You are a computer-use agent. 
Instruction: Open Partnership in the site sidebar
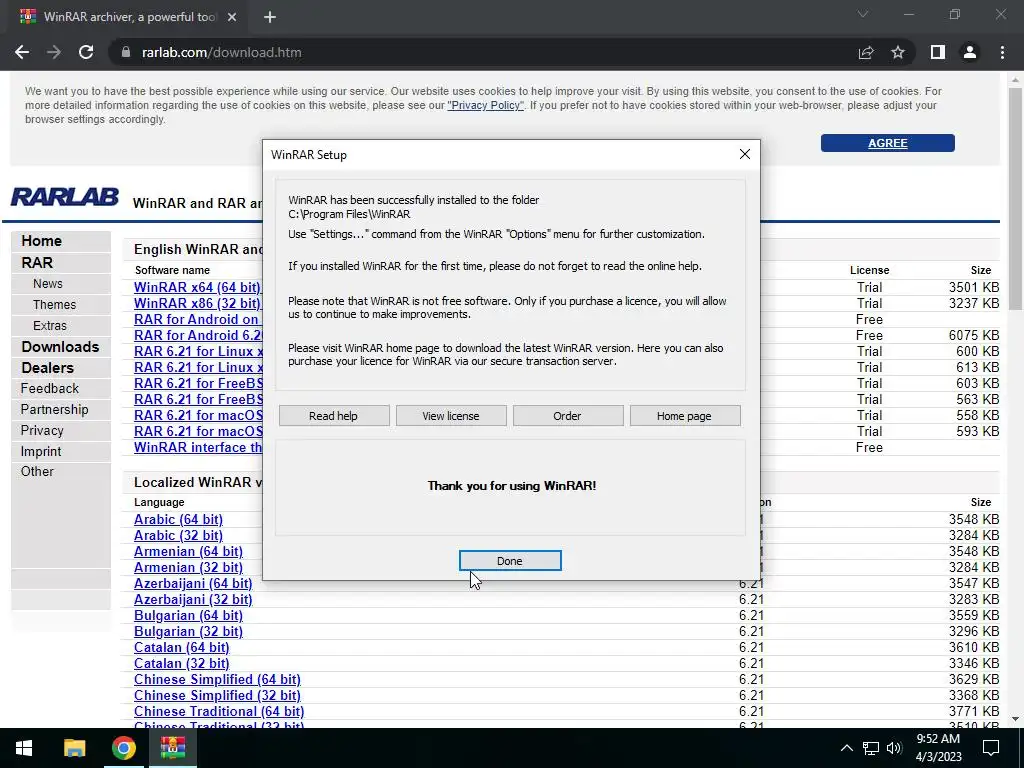[54, 409]
